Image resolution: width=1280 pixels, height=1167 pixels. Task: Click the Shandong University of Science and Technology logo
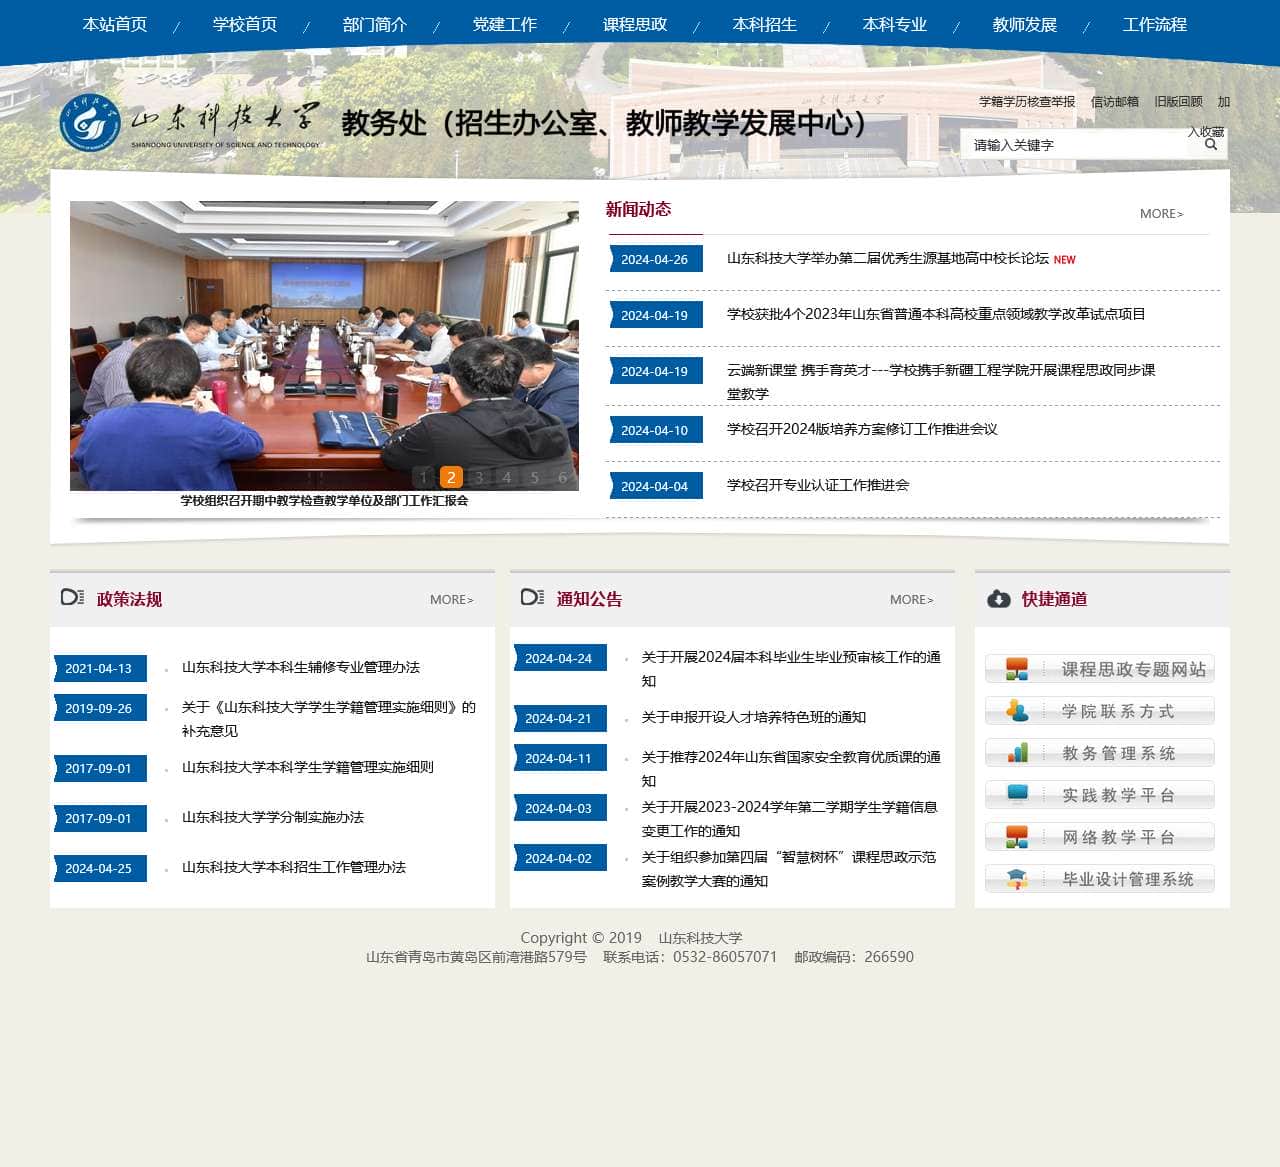[190, 123]
